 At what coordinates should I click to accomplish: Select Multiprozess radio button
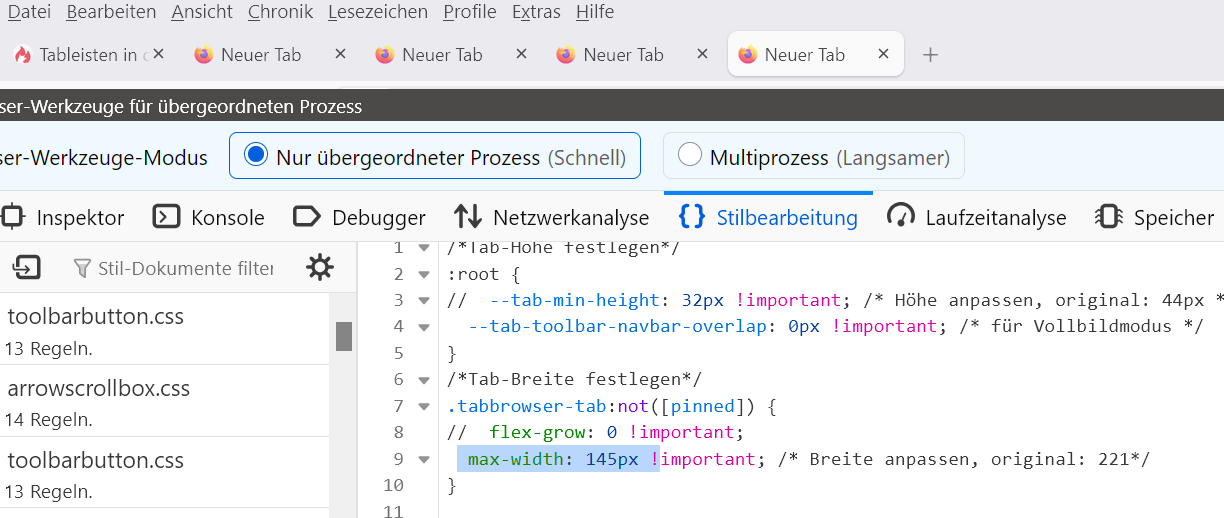click(x=690, y=156)
